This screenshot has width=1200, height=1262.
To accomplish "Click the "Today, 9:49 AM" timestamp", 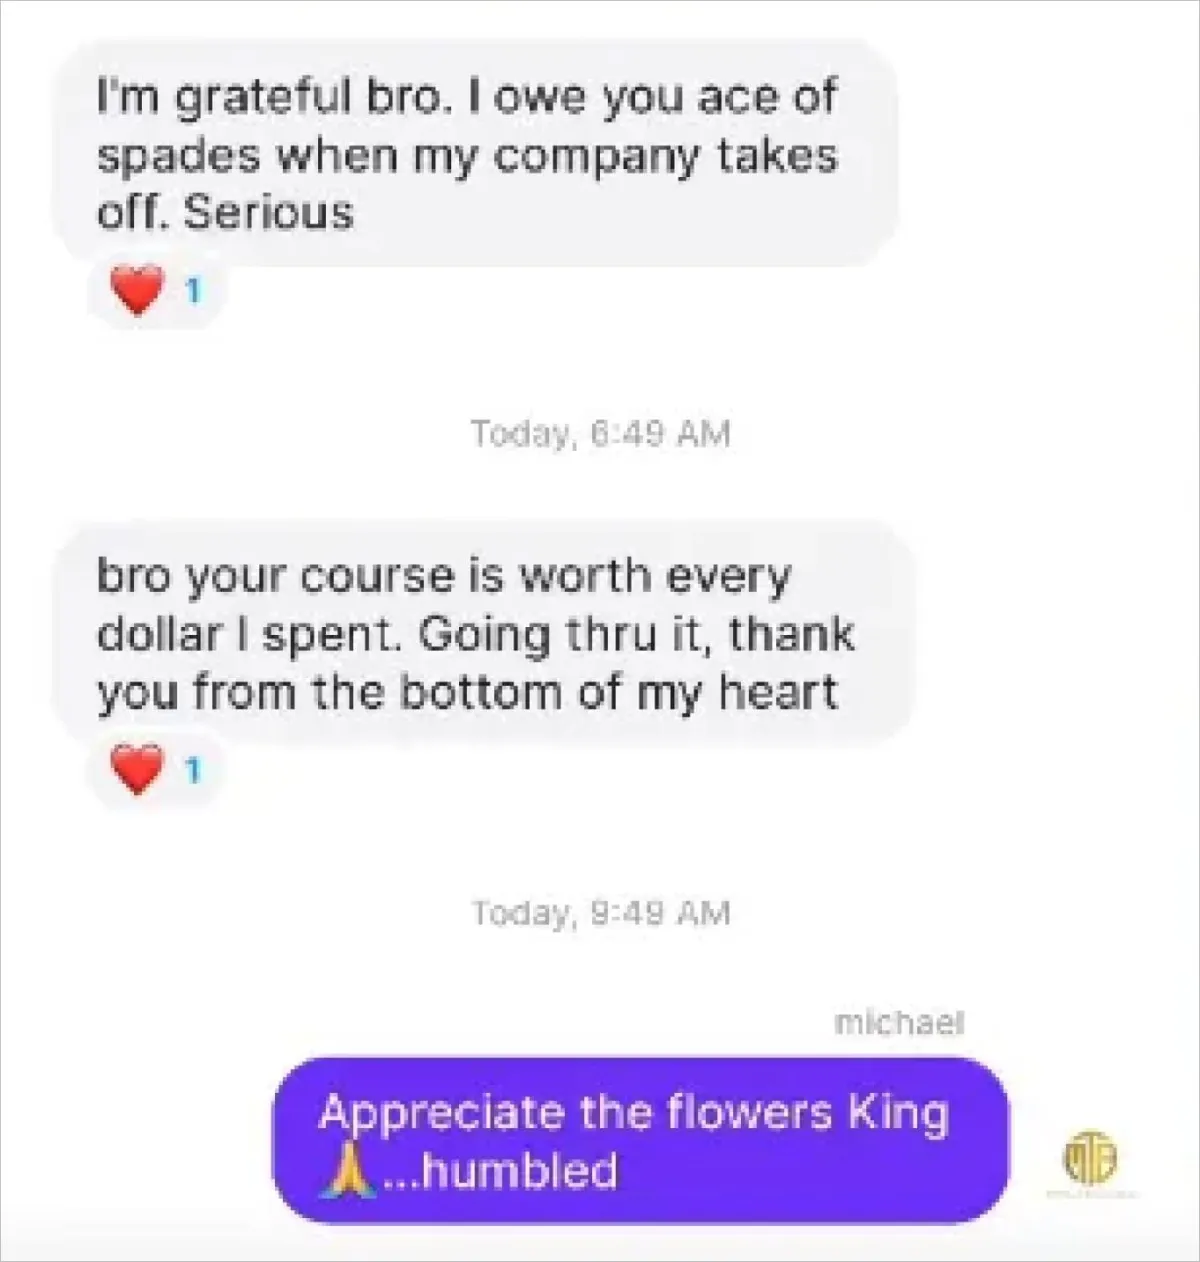I will click(600, 913).
